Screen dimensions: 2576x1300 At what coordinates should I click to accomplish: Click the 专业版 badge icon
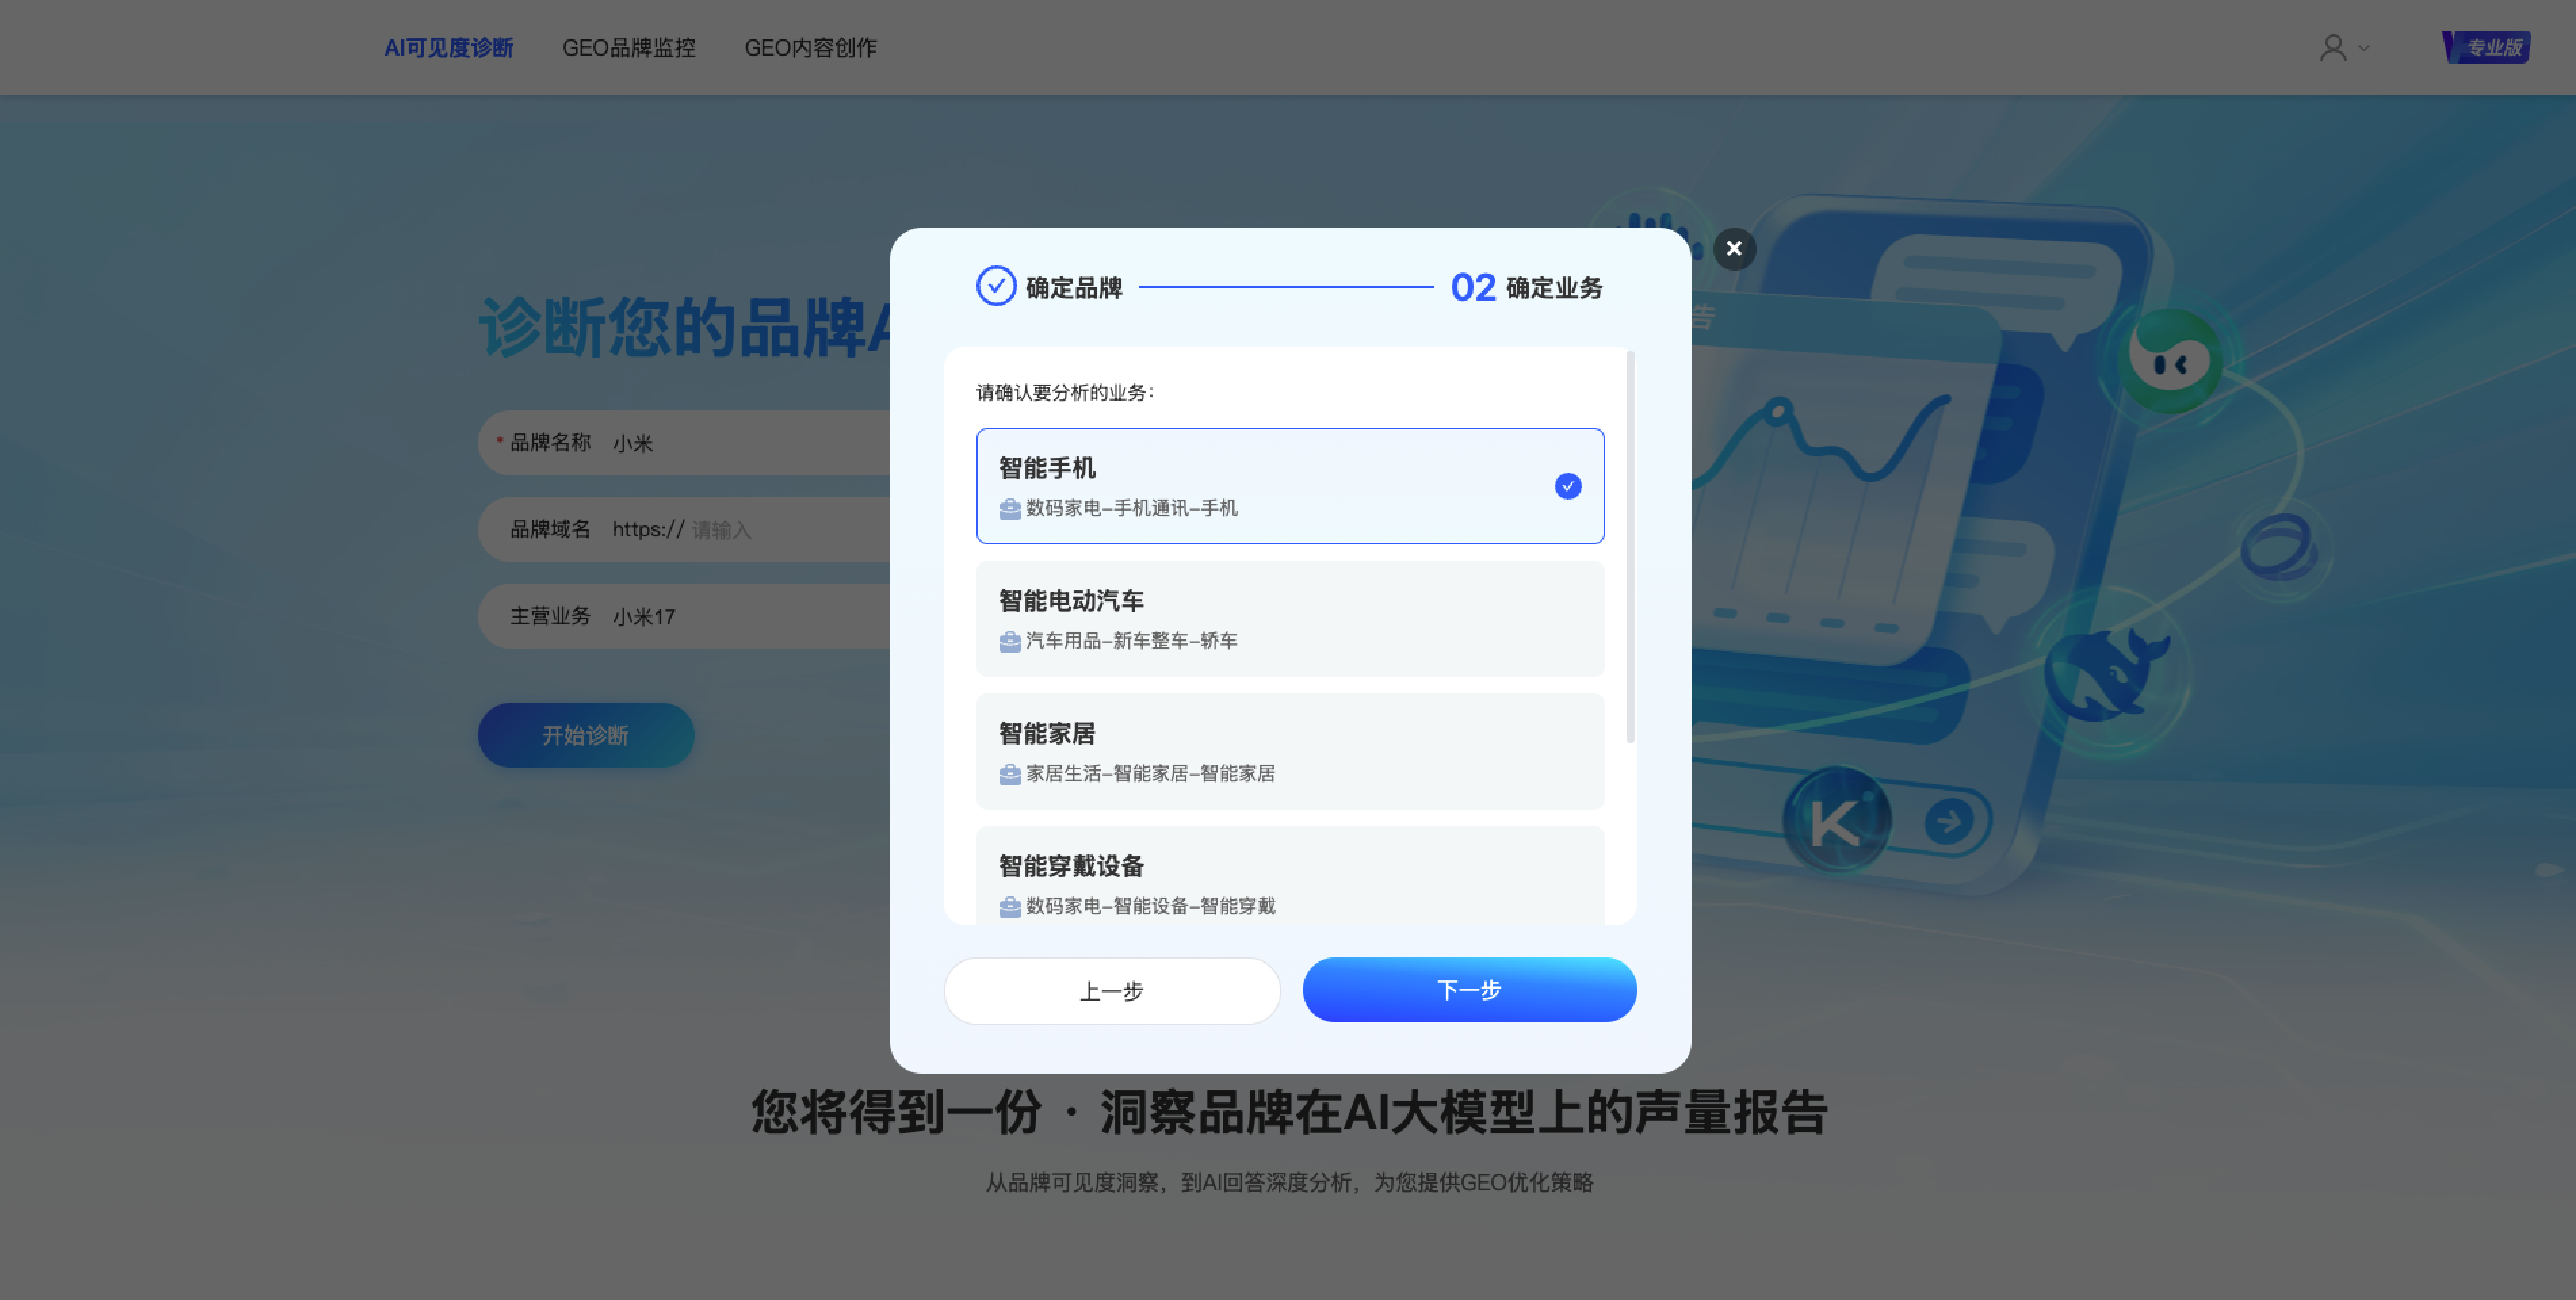pos(2486,47)
